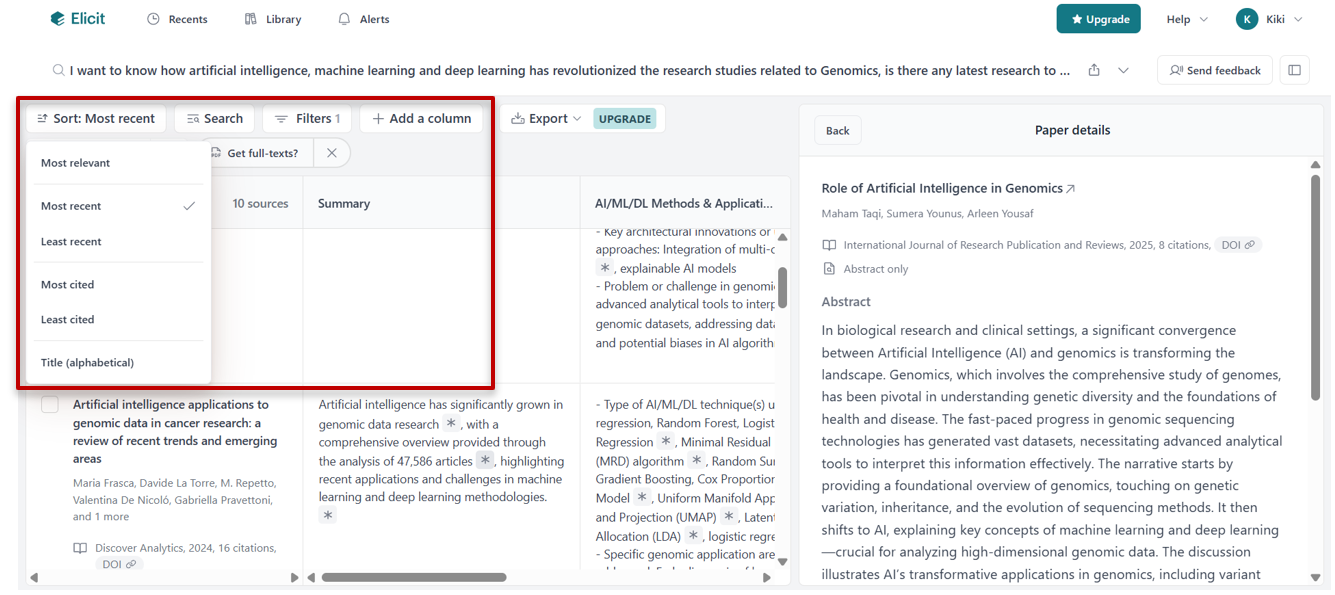This screenshot has width=1335, height=595.
Task: Open the Library panel
Action: pyautogui.click(x=272, y=18)
